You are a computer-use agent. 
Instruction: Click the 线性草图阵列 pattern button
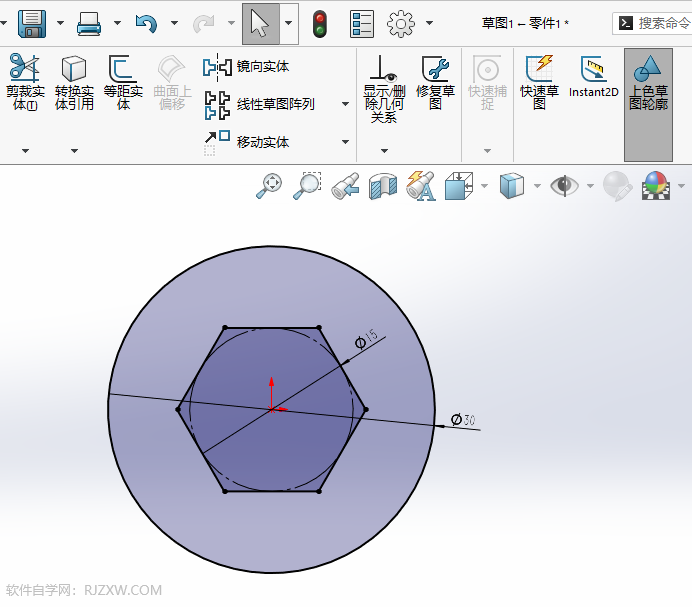tap(259, 105)
